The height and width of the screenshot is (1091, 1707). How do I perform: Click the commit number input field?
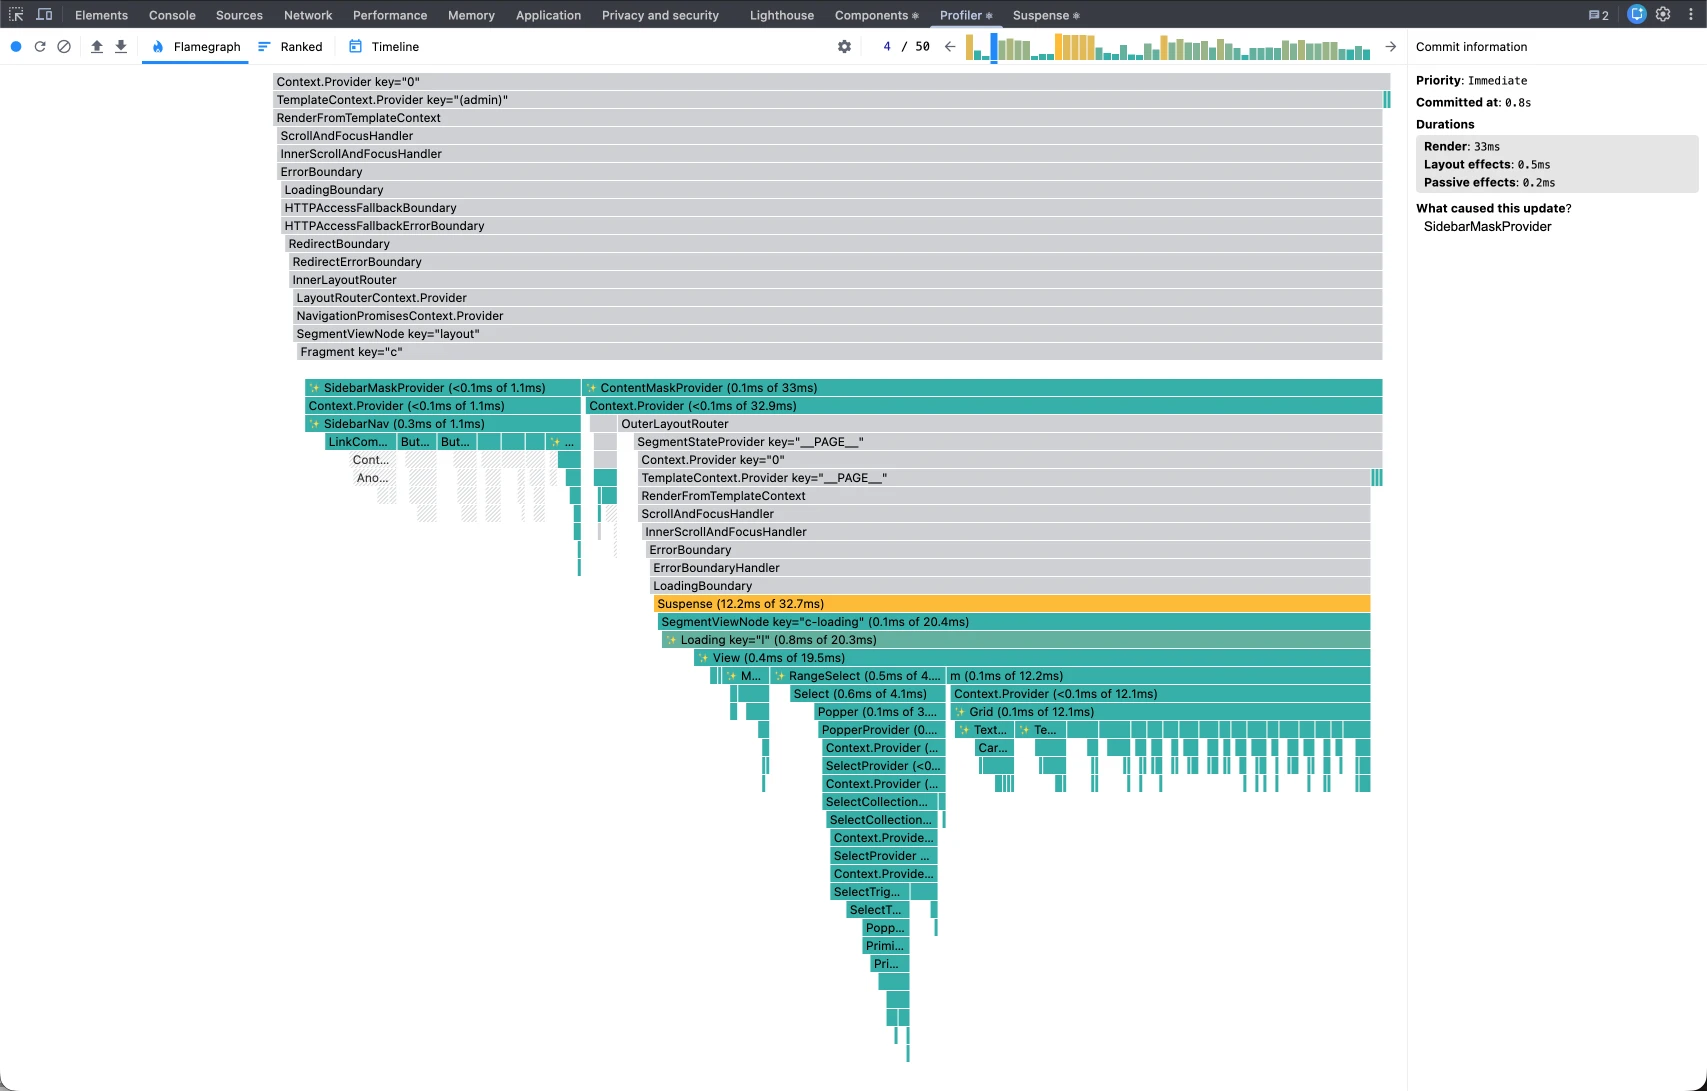886,47
